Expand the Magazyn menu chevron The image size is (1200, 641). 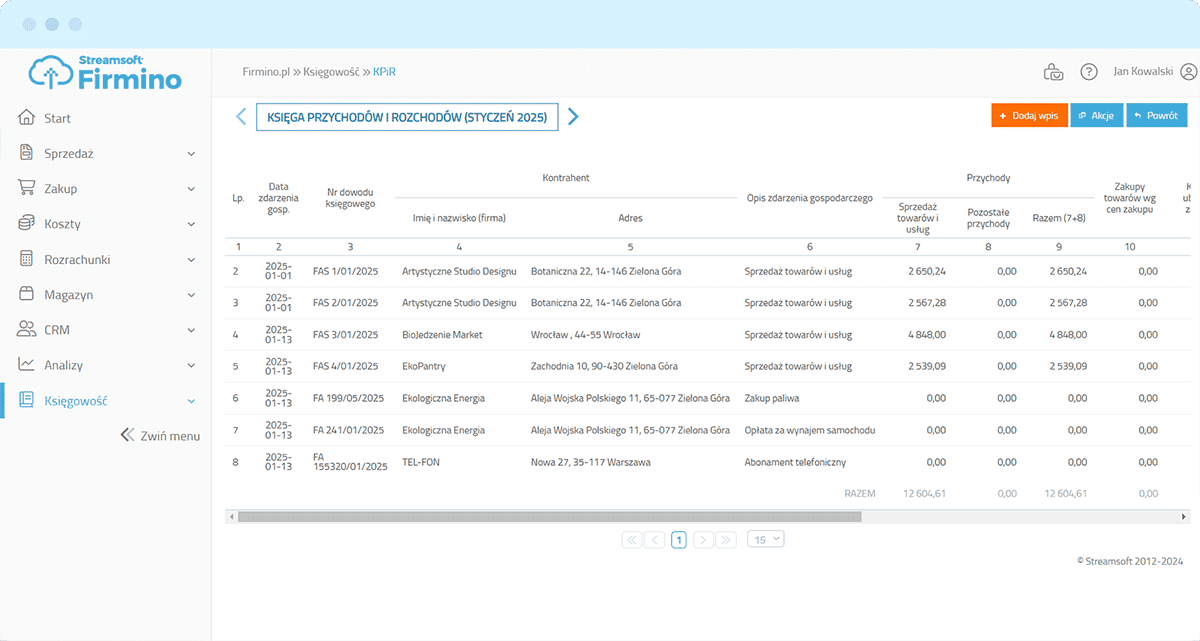click(191, 295)
